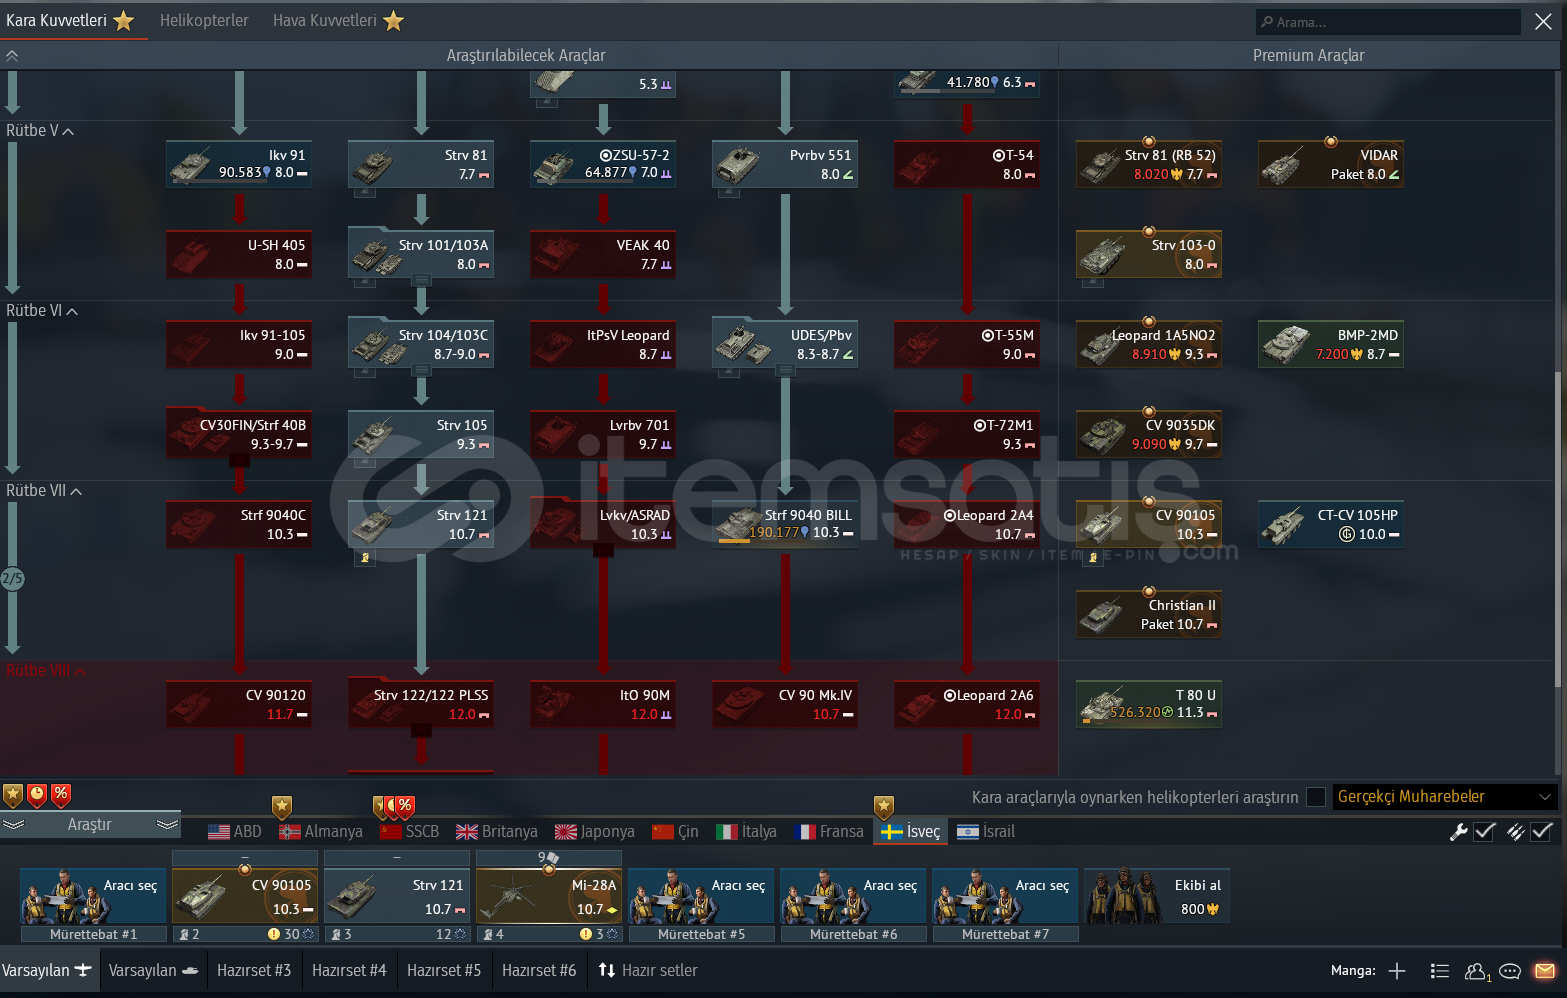1567x998 pixels.
Task: Focus the Arama search field
Action: pos(1388,22)
